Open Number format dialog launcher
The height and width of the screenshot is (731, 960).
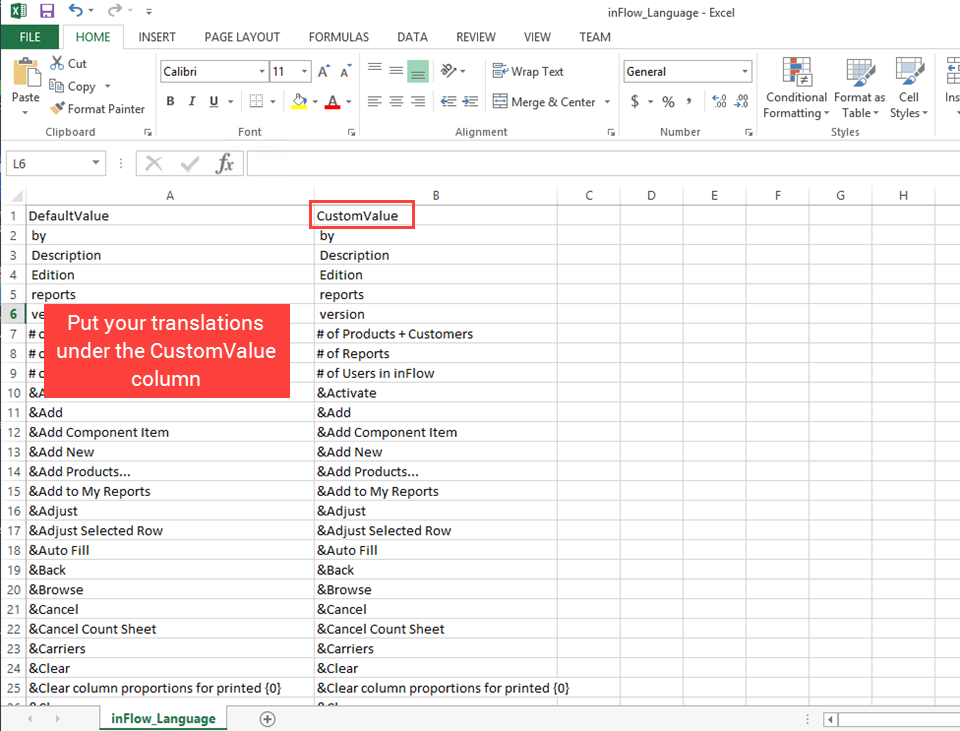(749, 132)
